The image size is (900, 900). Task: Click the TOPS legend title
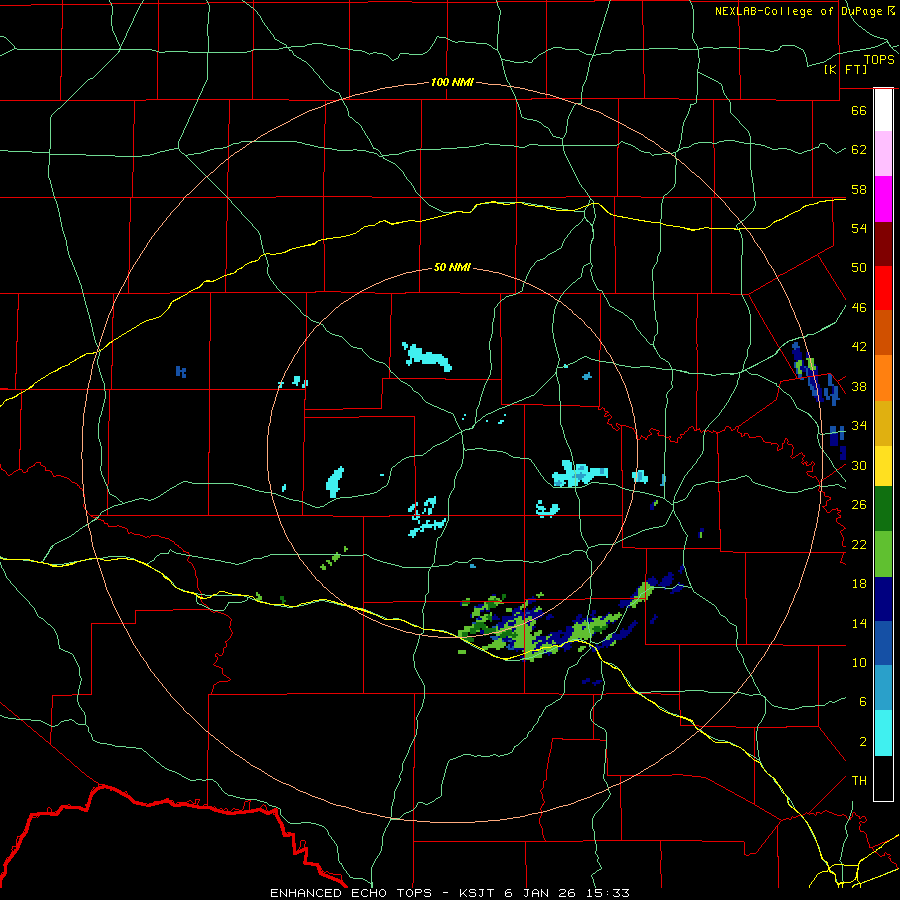pyautogui.click(x=879, y=60)
